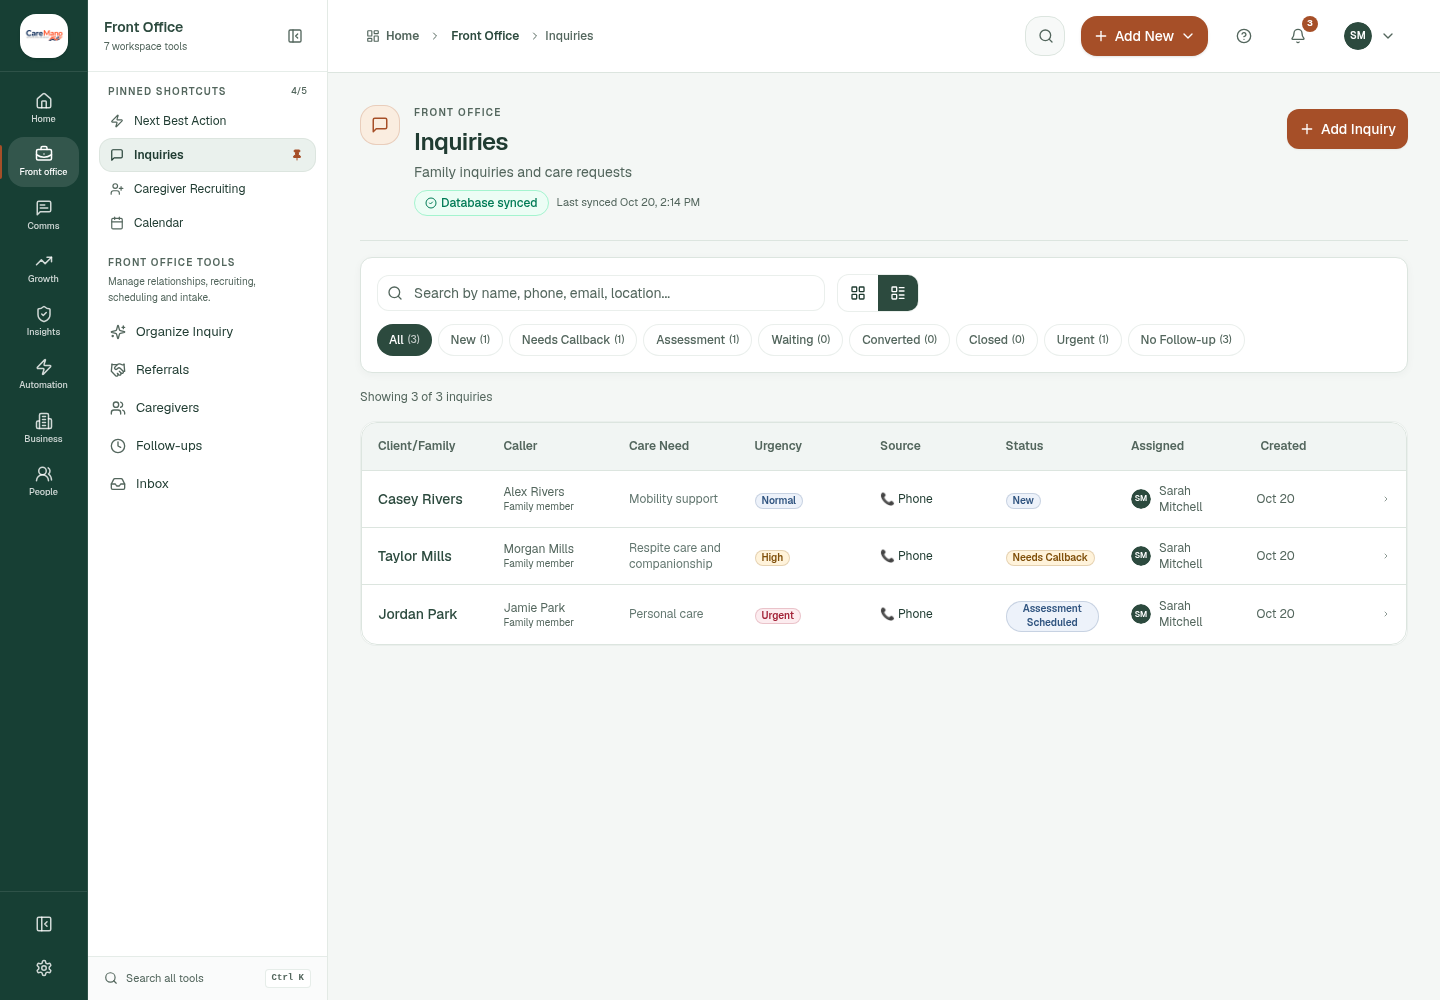Open the Add New dropdown
This screenshot has width=1440, height=1000.
click(1144, 36)
